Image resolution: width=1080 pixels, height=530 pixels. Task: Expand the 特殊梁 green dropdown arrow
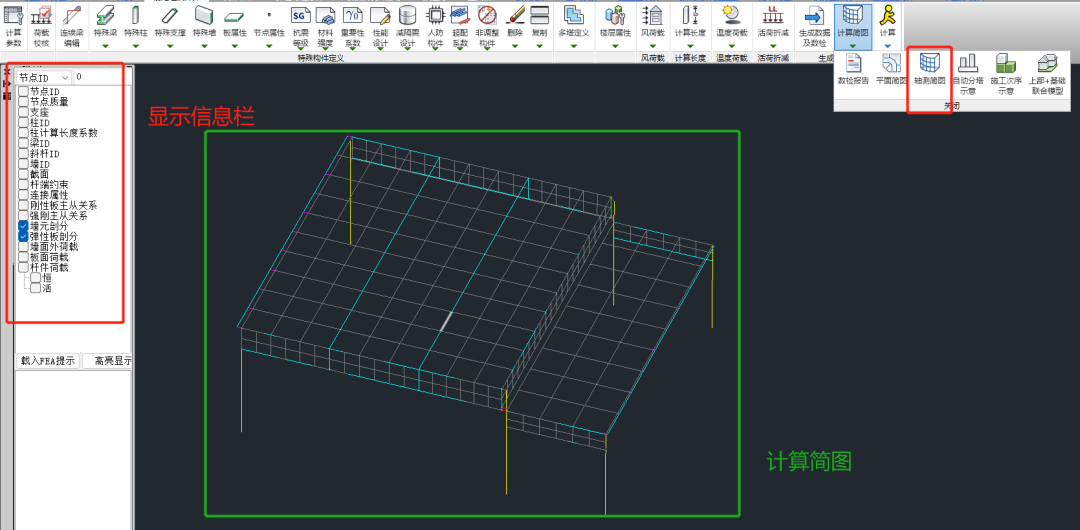click(x=105, y=46)
